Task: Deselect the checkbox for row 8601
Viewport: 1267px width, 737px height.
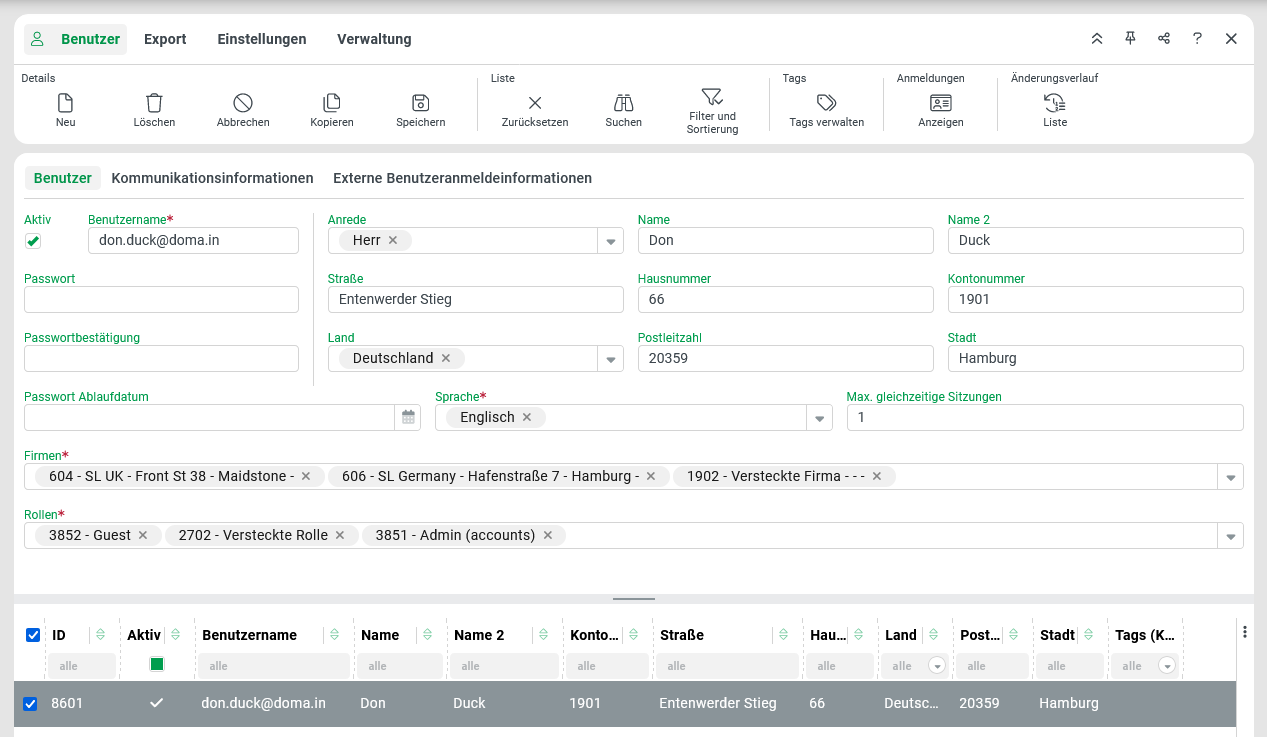Action: pos(30,704)
